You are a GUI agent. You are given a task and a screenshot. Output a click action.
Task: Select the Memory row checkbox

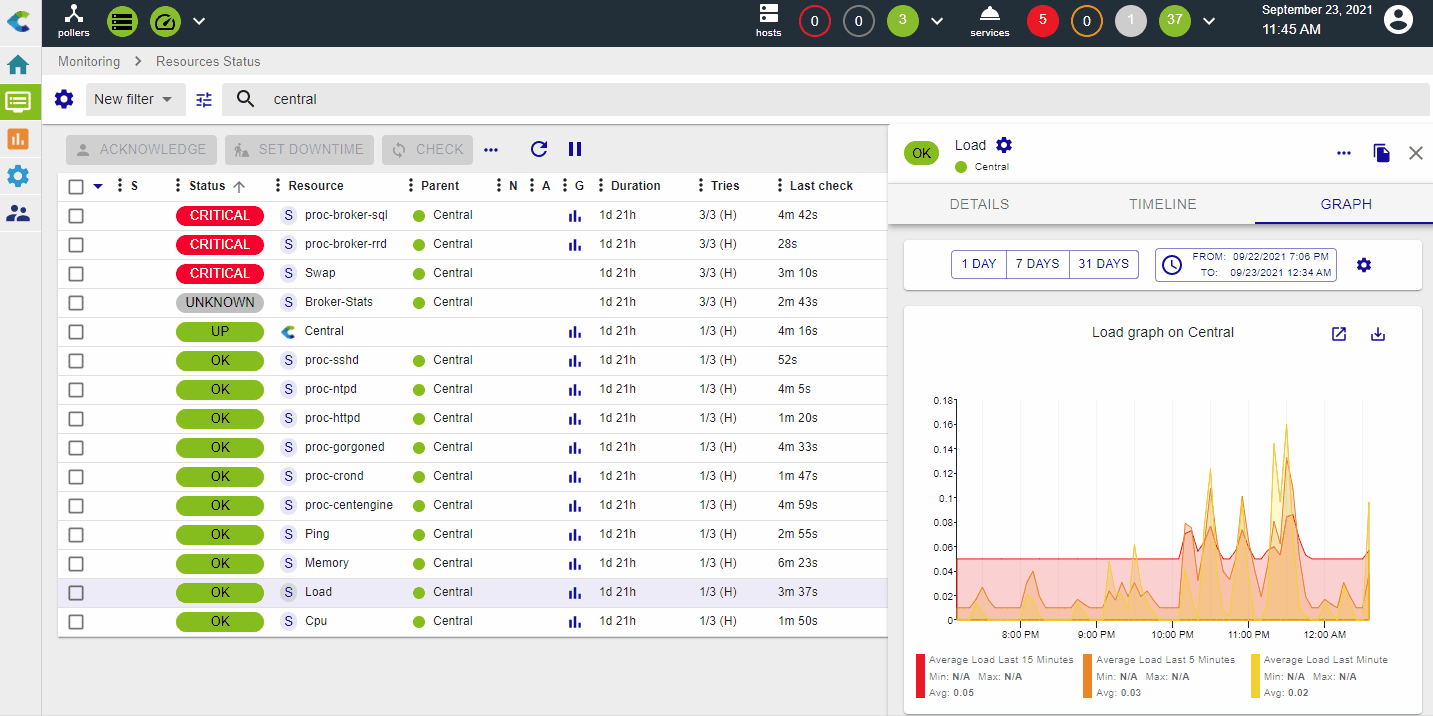pos(76,563)
